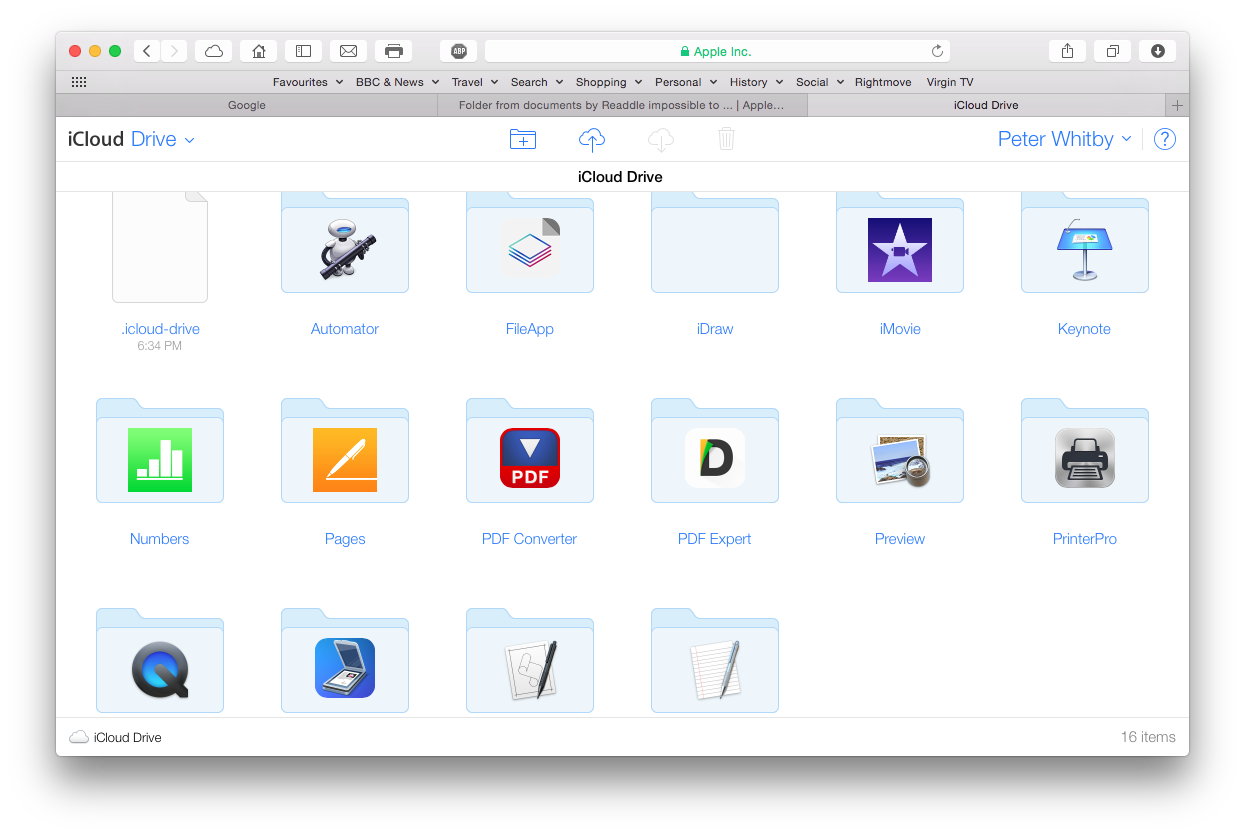This screenshot has width=1245, height=836.
Task: Expand the Personal bookmarks menu
Action: point(686,82)
